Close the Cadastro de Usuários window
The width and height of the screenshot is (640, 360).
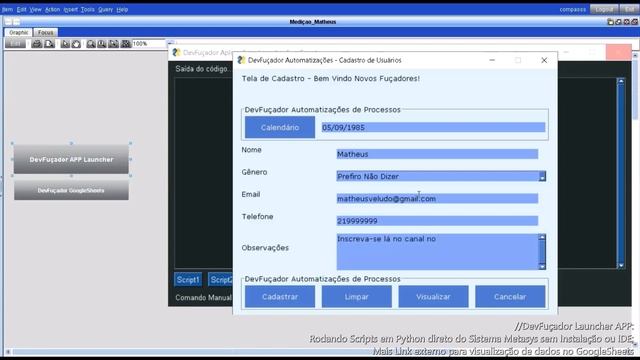(x=544, y=60)
